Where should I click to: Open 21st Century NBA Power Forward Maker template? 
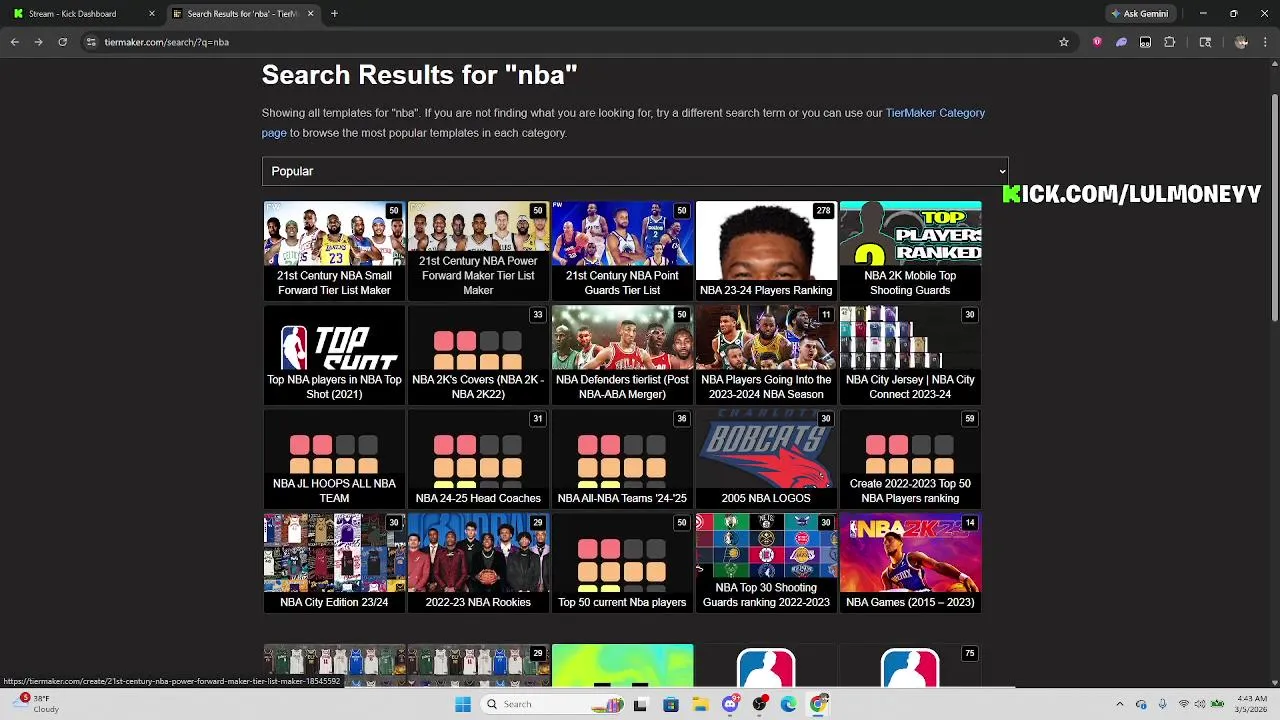point(478,250)
